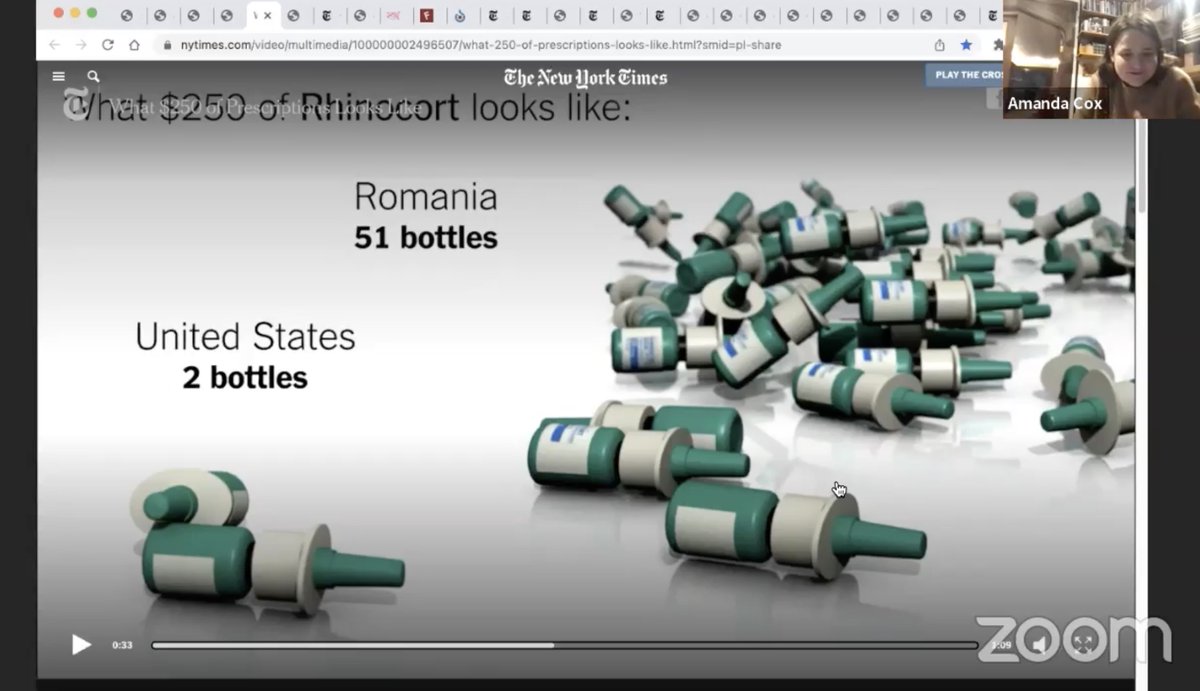Switch to the pink chart icon tab
This screenshot has width=1200, height=691.
(x=393, y=15)
